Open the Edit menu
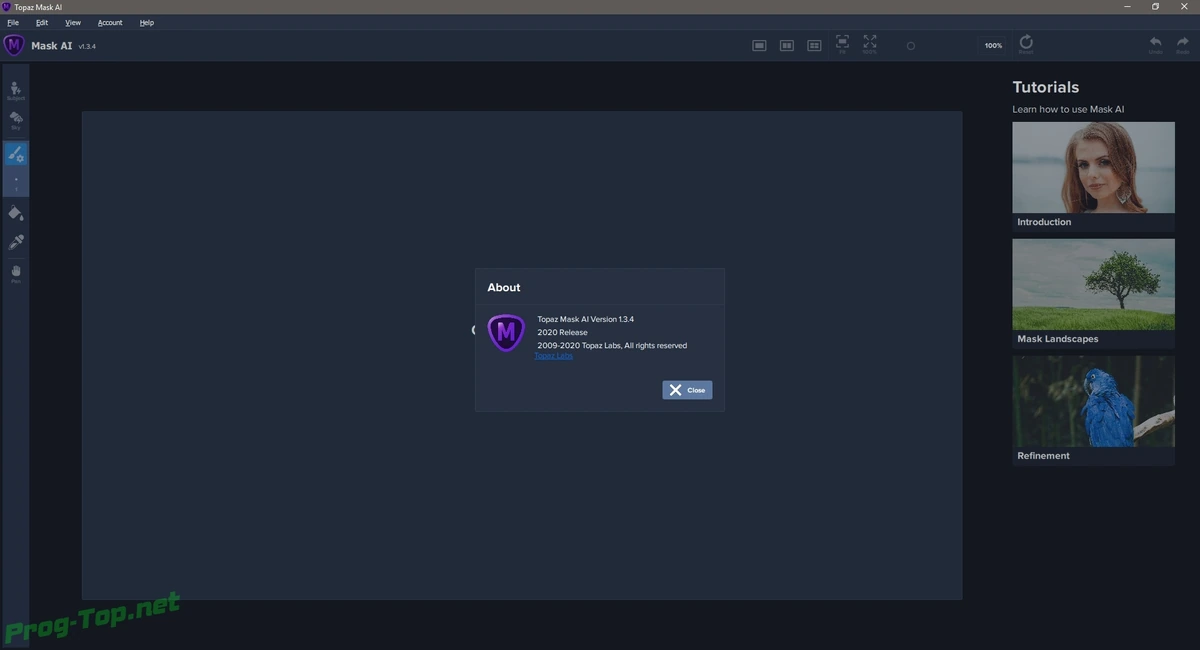The width and height of the screenshot is (1200, 650). [x=42, y=22]
